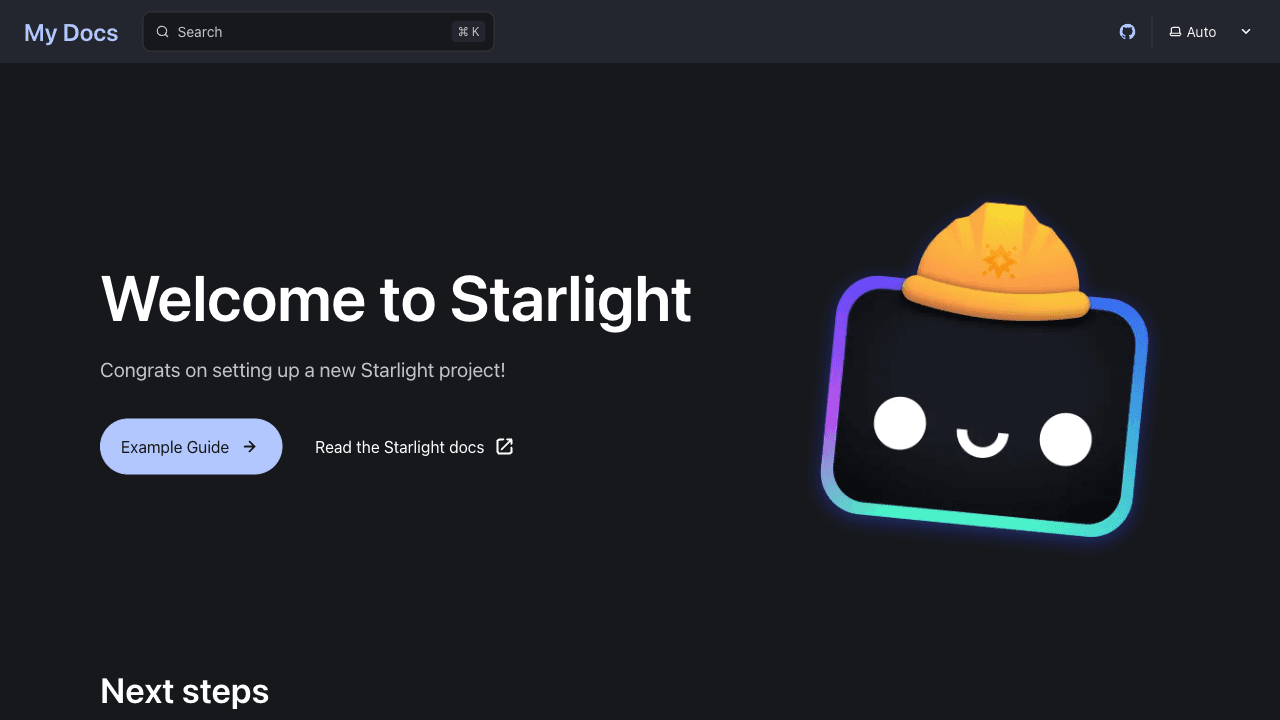Click the laptop icon beside Auto
This screenshot has height=720, width=1280.
(x=1175, y=33)
